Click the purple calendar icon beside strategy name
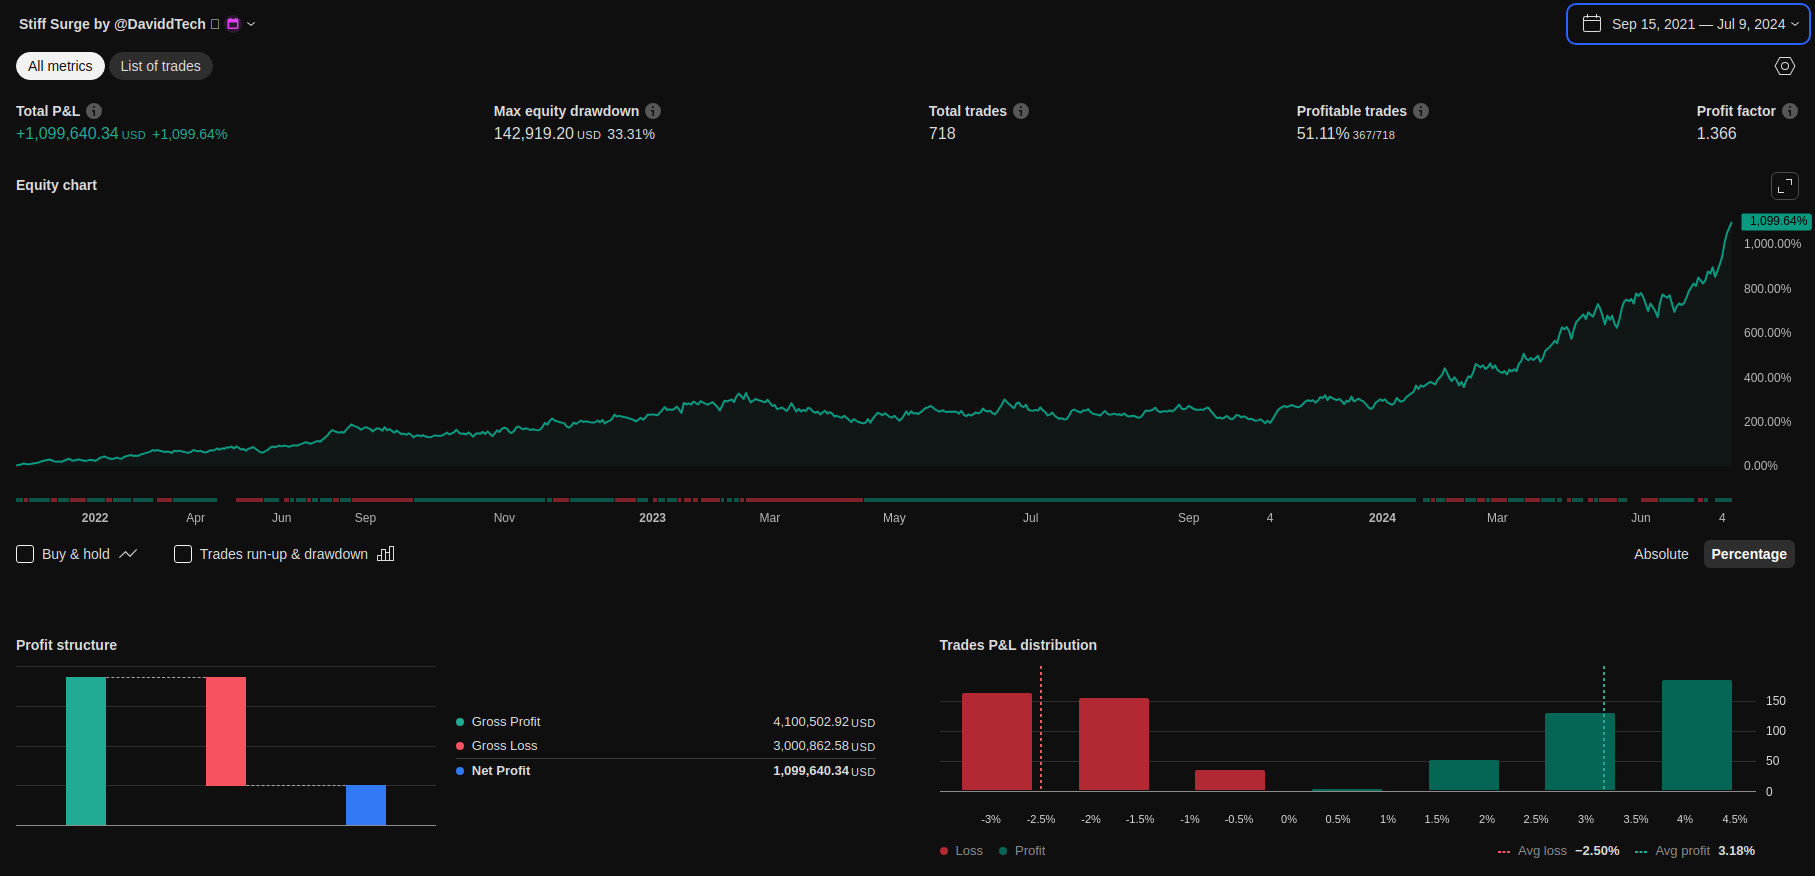1815x876 pixels. pyautogui.click(x=233, y=24)
